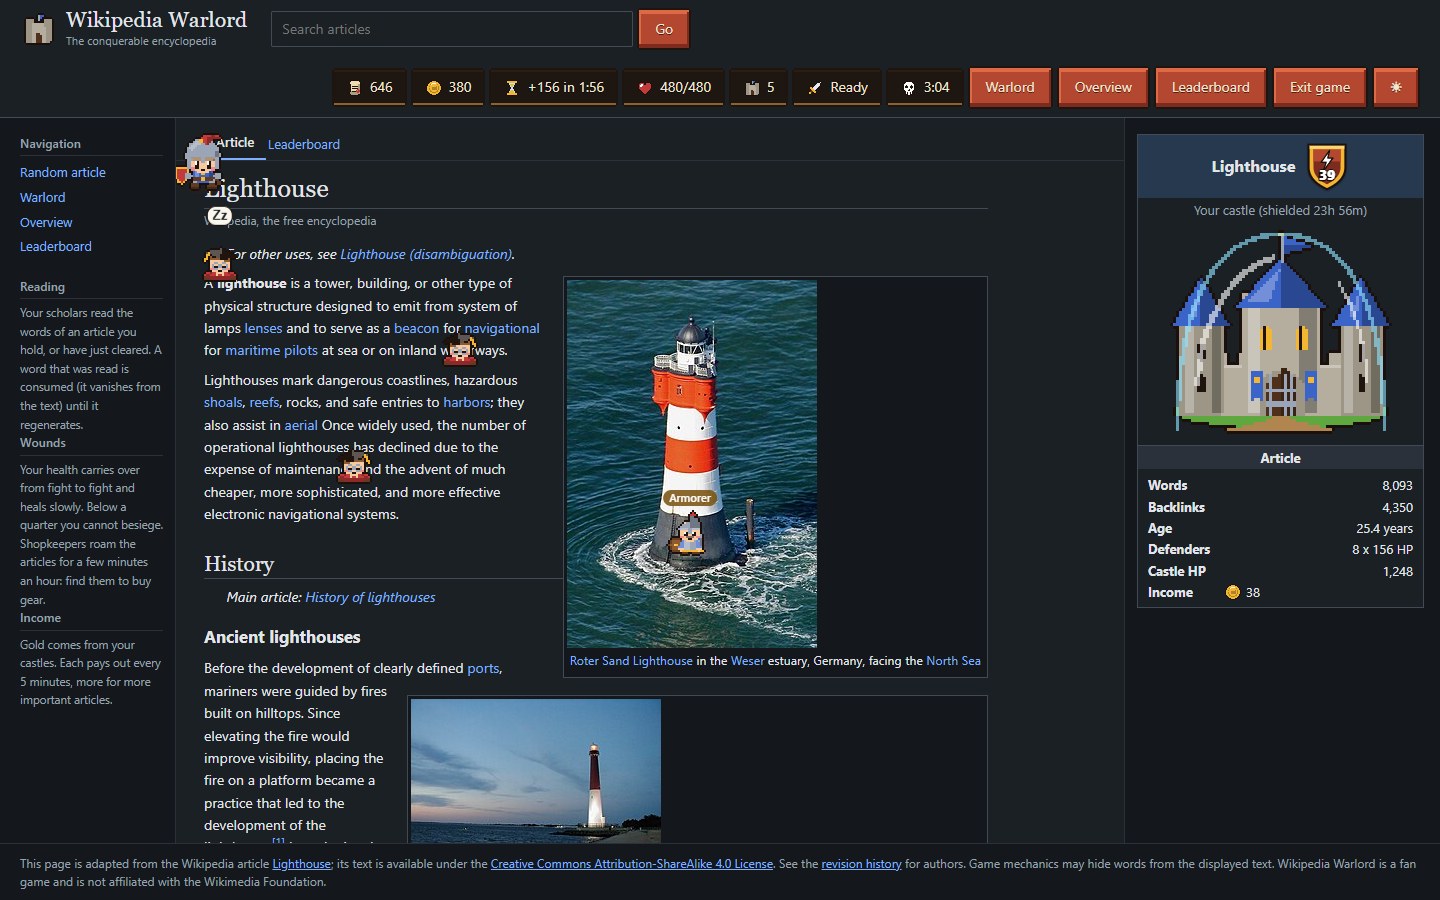Click the Wikipedia Warlord castle logo
Image resolution: width=1440 pixels, height=900 pixels.
tap(38, 29)
